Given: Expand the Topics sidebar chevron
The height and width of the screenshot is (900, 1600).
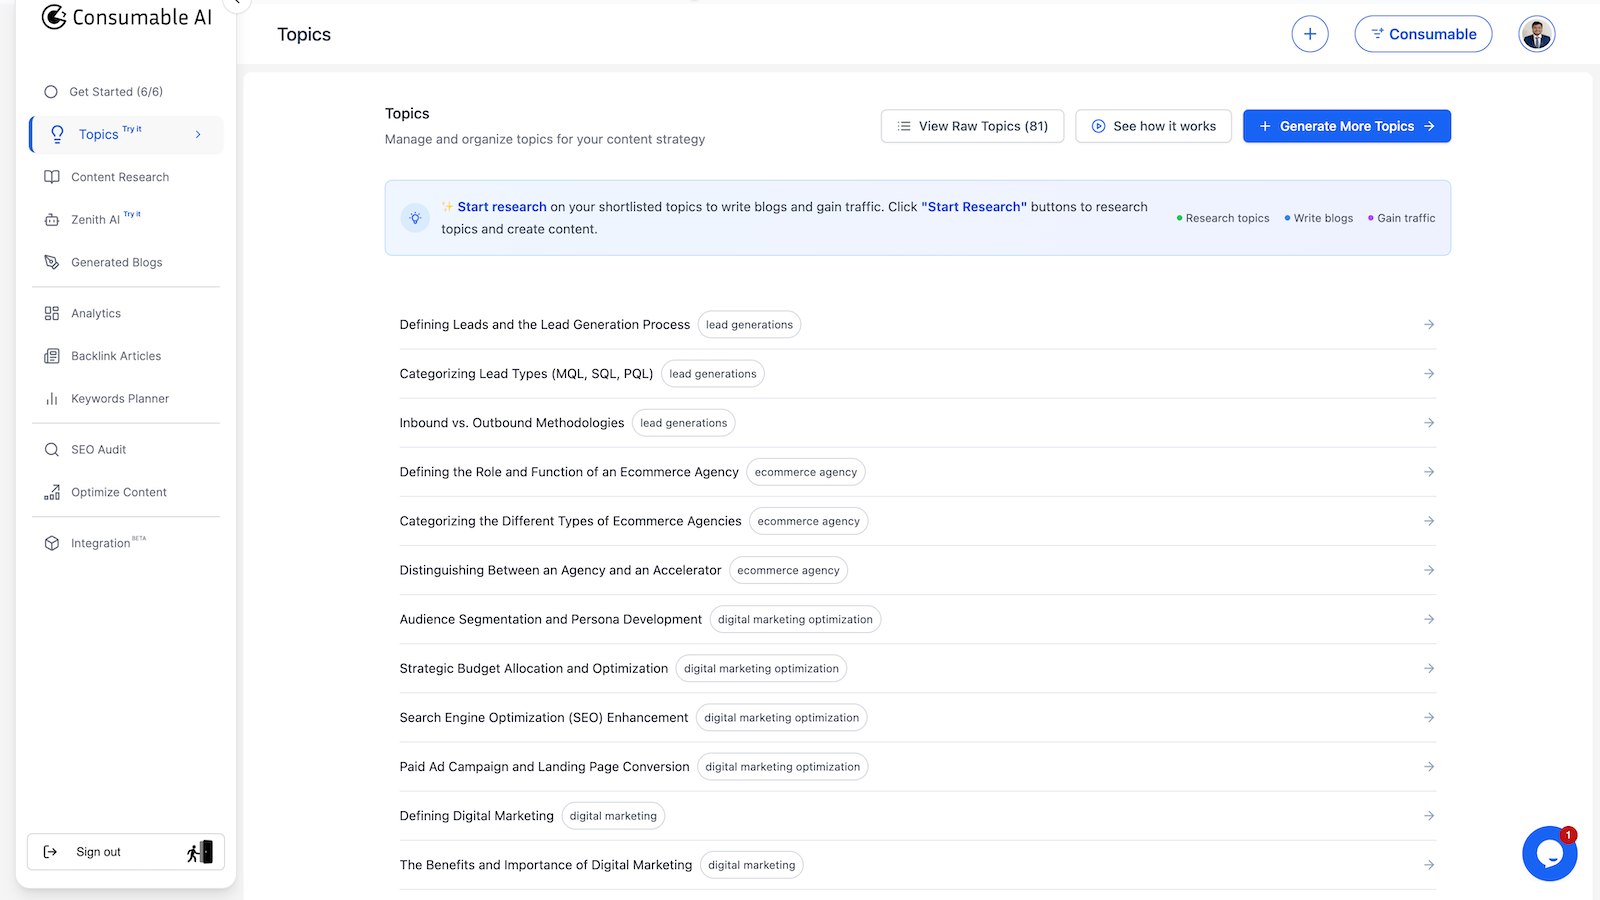Looking at the screenshot, I should click(x=198, y=135).
